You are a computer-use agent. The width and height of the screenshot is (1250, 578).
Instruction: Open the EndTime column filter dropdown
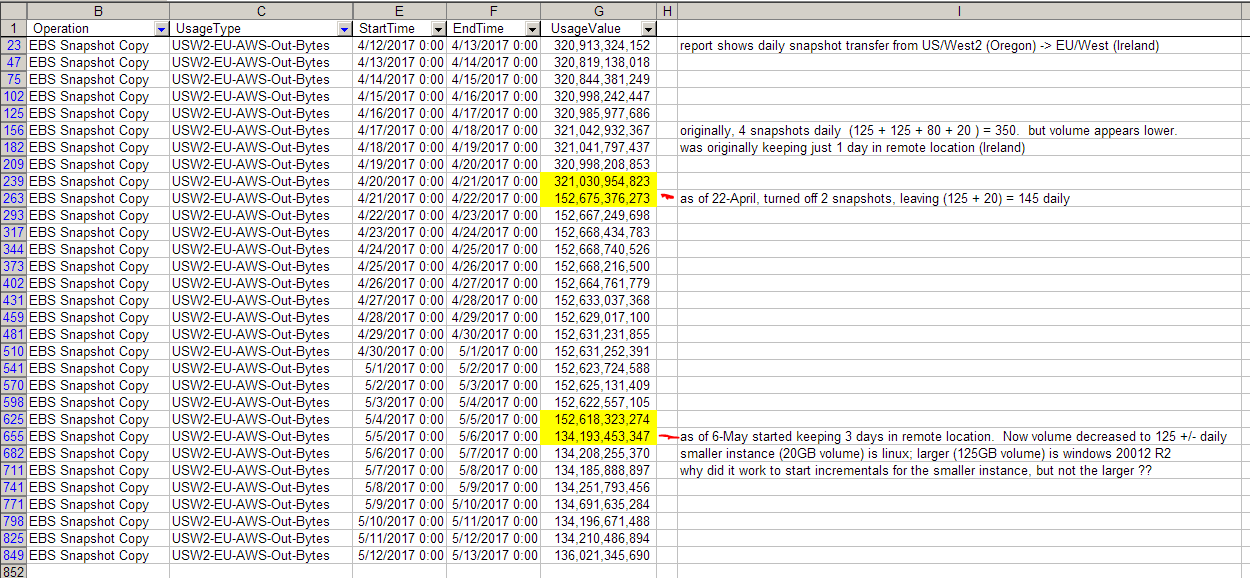531,28
